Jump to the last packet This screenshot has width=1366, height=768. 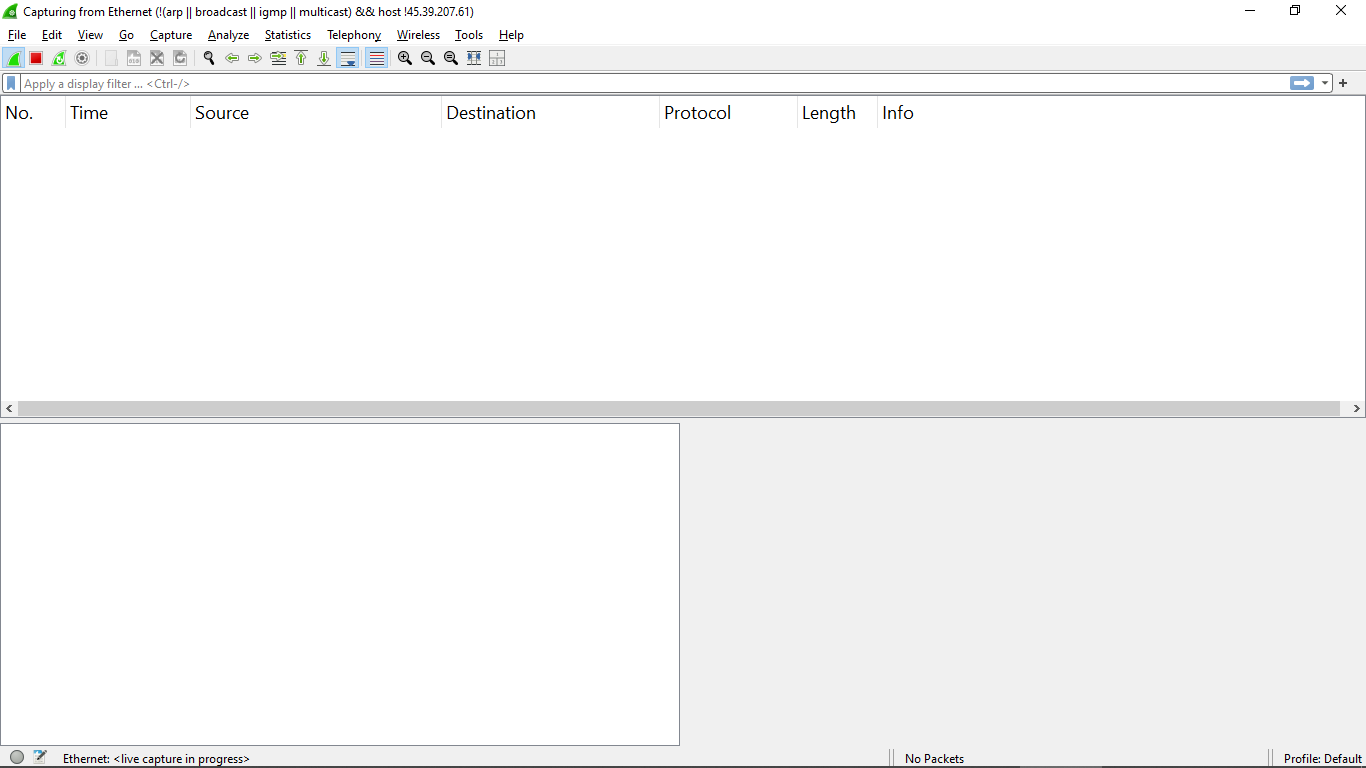(x=324, y=58)
